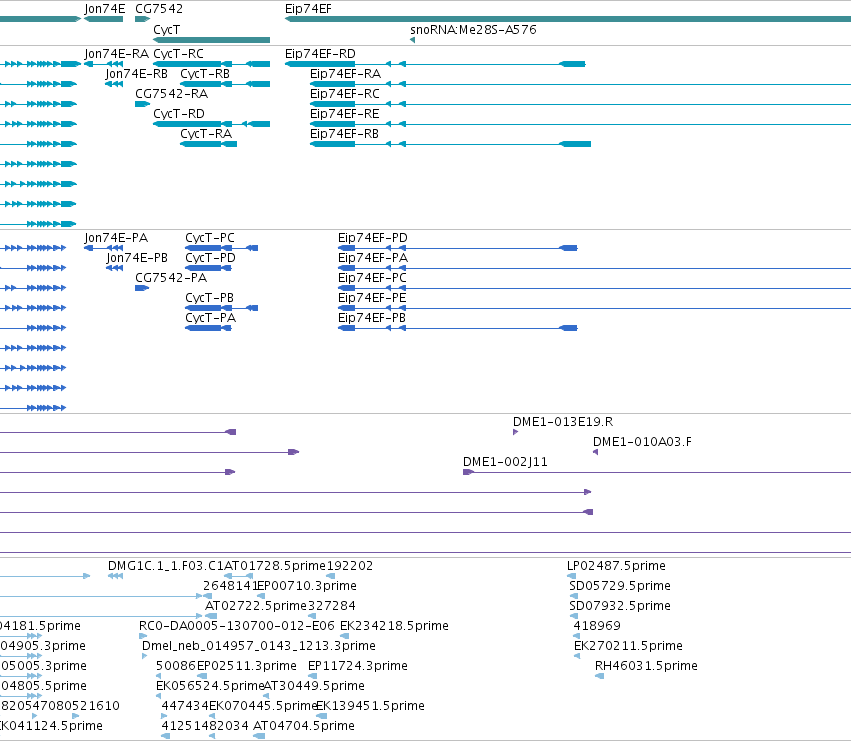Image resolution: width=851 pixels, height=741 pixels.
Task: Open transcript Jon74E-RA
Action: [117, 54]
